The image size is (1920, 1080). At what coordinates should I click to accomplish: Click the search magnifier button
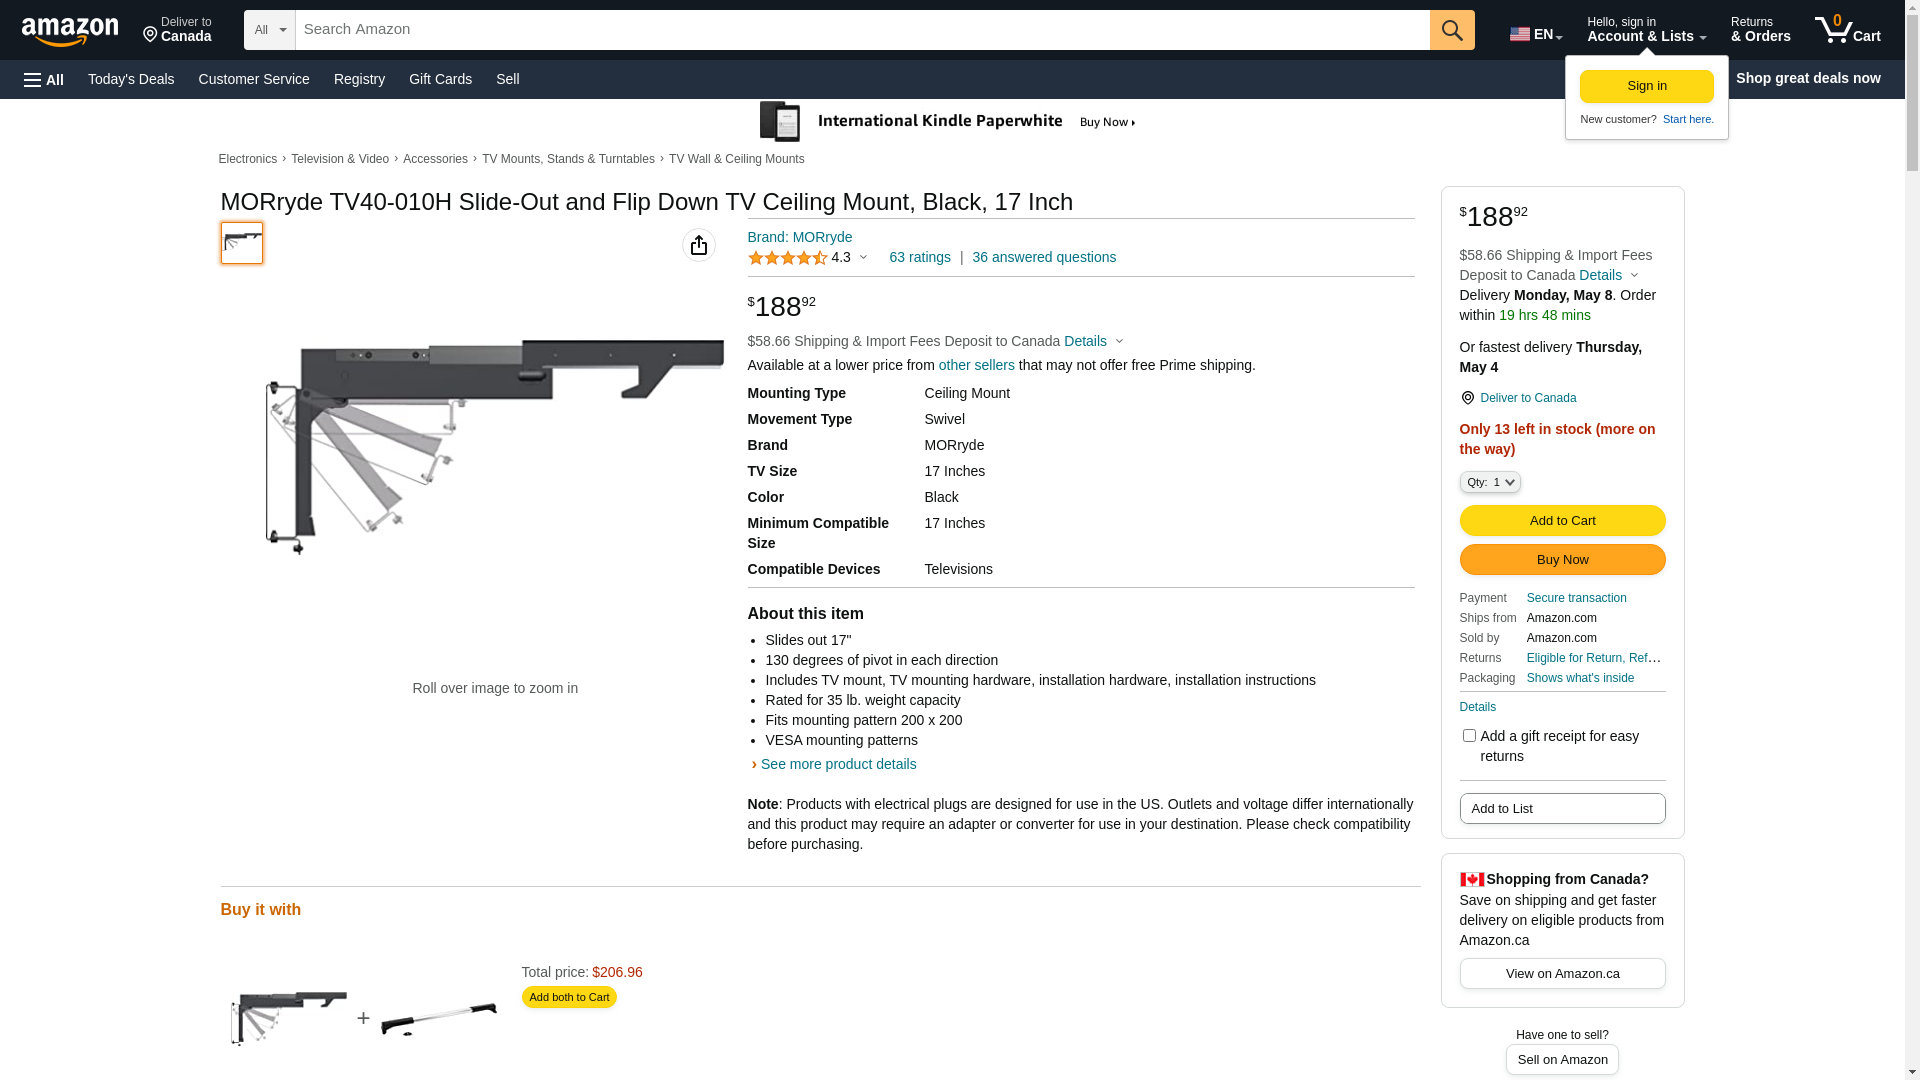tap(1452, 30)
